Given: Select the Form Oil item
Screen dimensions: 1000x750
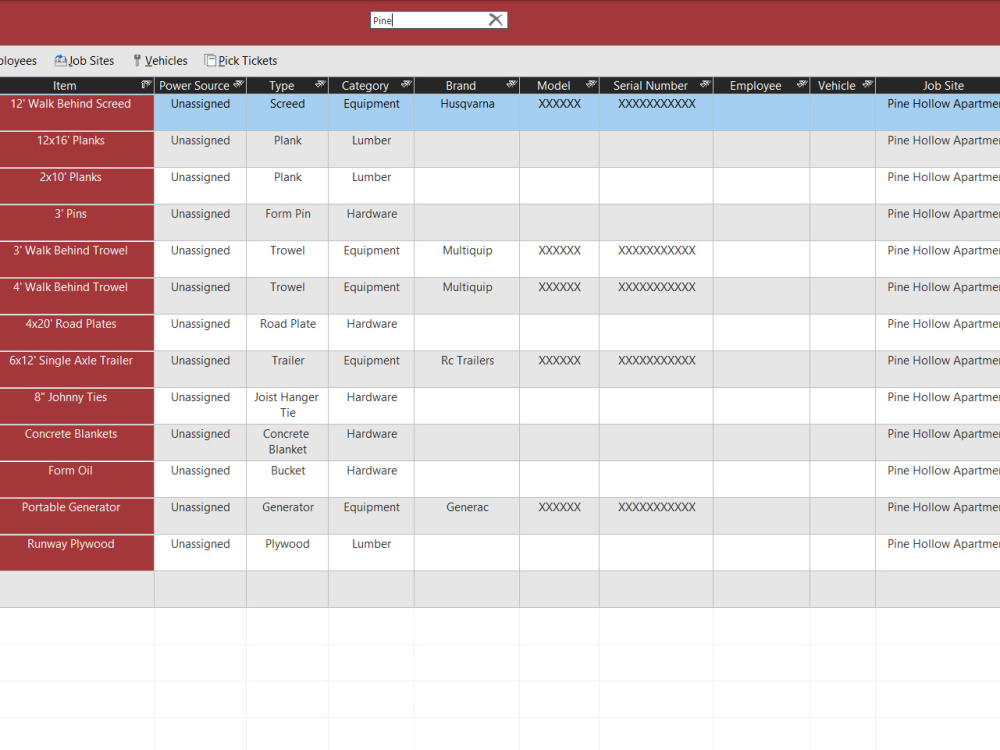Looking at the screenshot, I should click(x=77, y=479).
